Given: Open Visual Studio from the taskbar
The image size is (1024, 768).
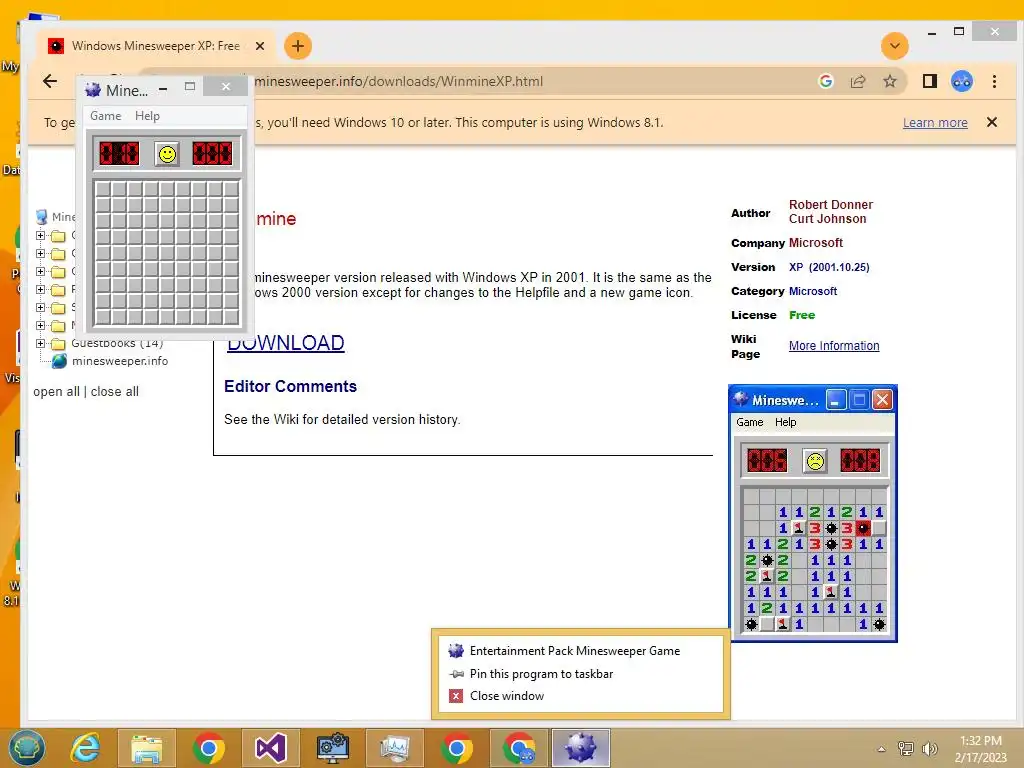Looking at the screenshot, I should (x=270, y=748).
